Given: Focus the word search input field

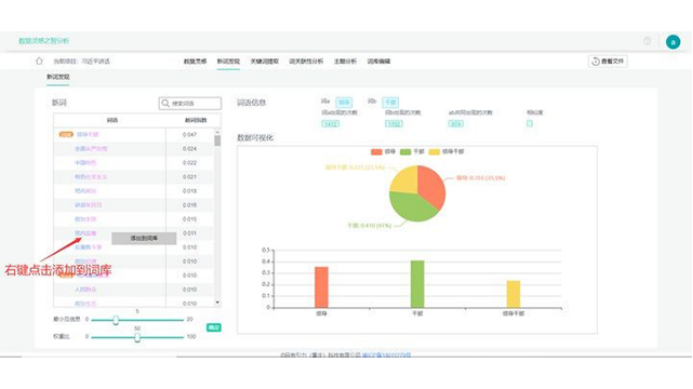Looking at the screenshot, I should point(190,103).
